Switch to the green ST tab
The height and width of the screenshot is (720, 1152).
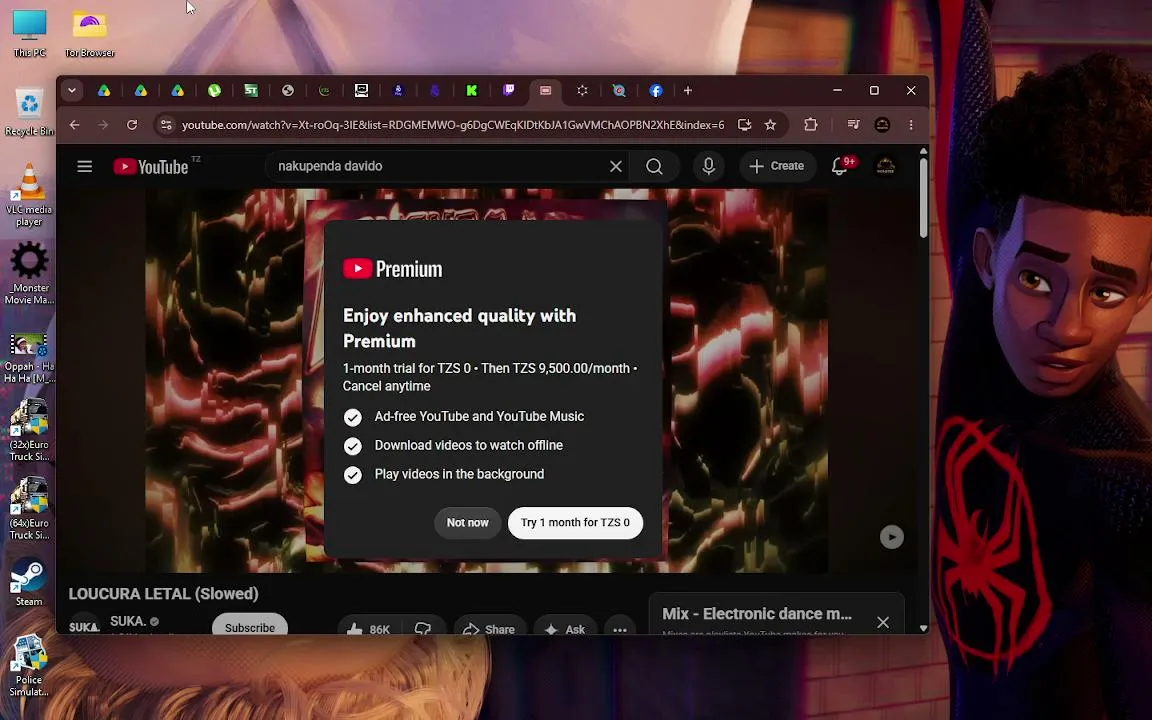[x=251, y=90]
